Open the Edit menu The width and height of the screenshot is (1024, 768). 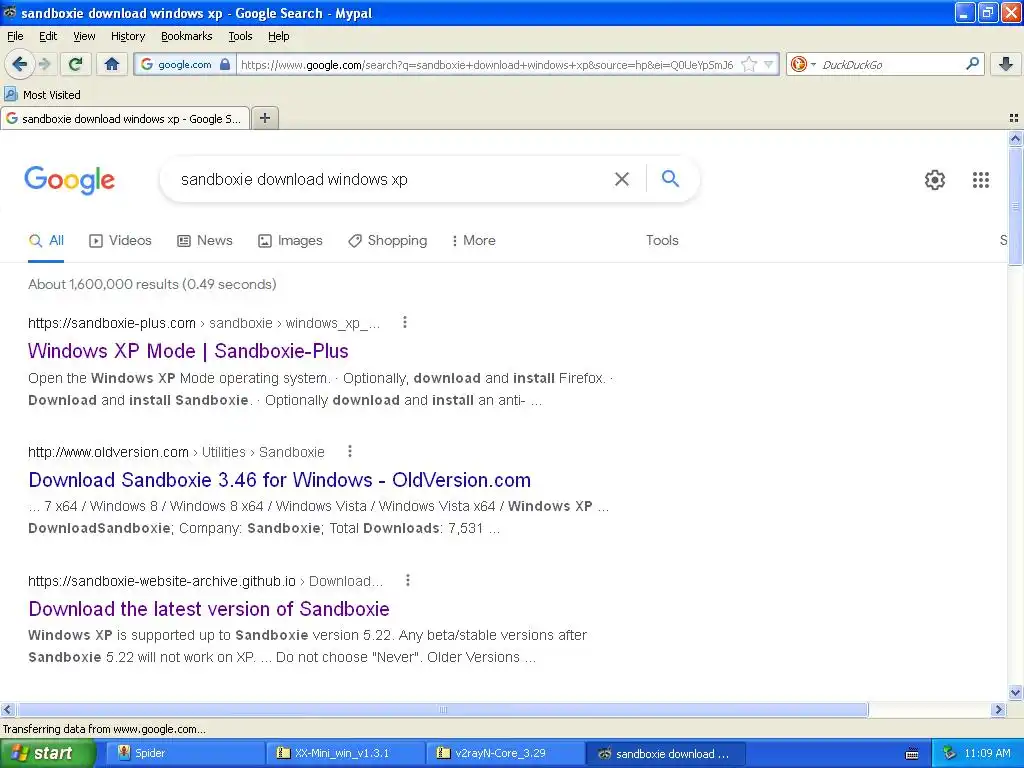(48, 36)
